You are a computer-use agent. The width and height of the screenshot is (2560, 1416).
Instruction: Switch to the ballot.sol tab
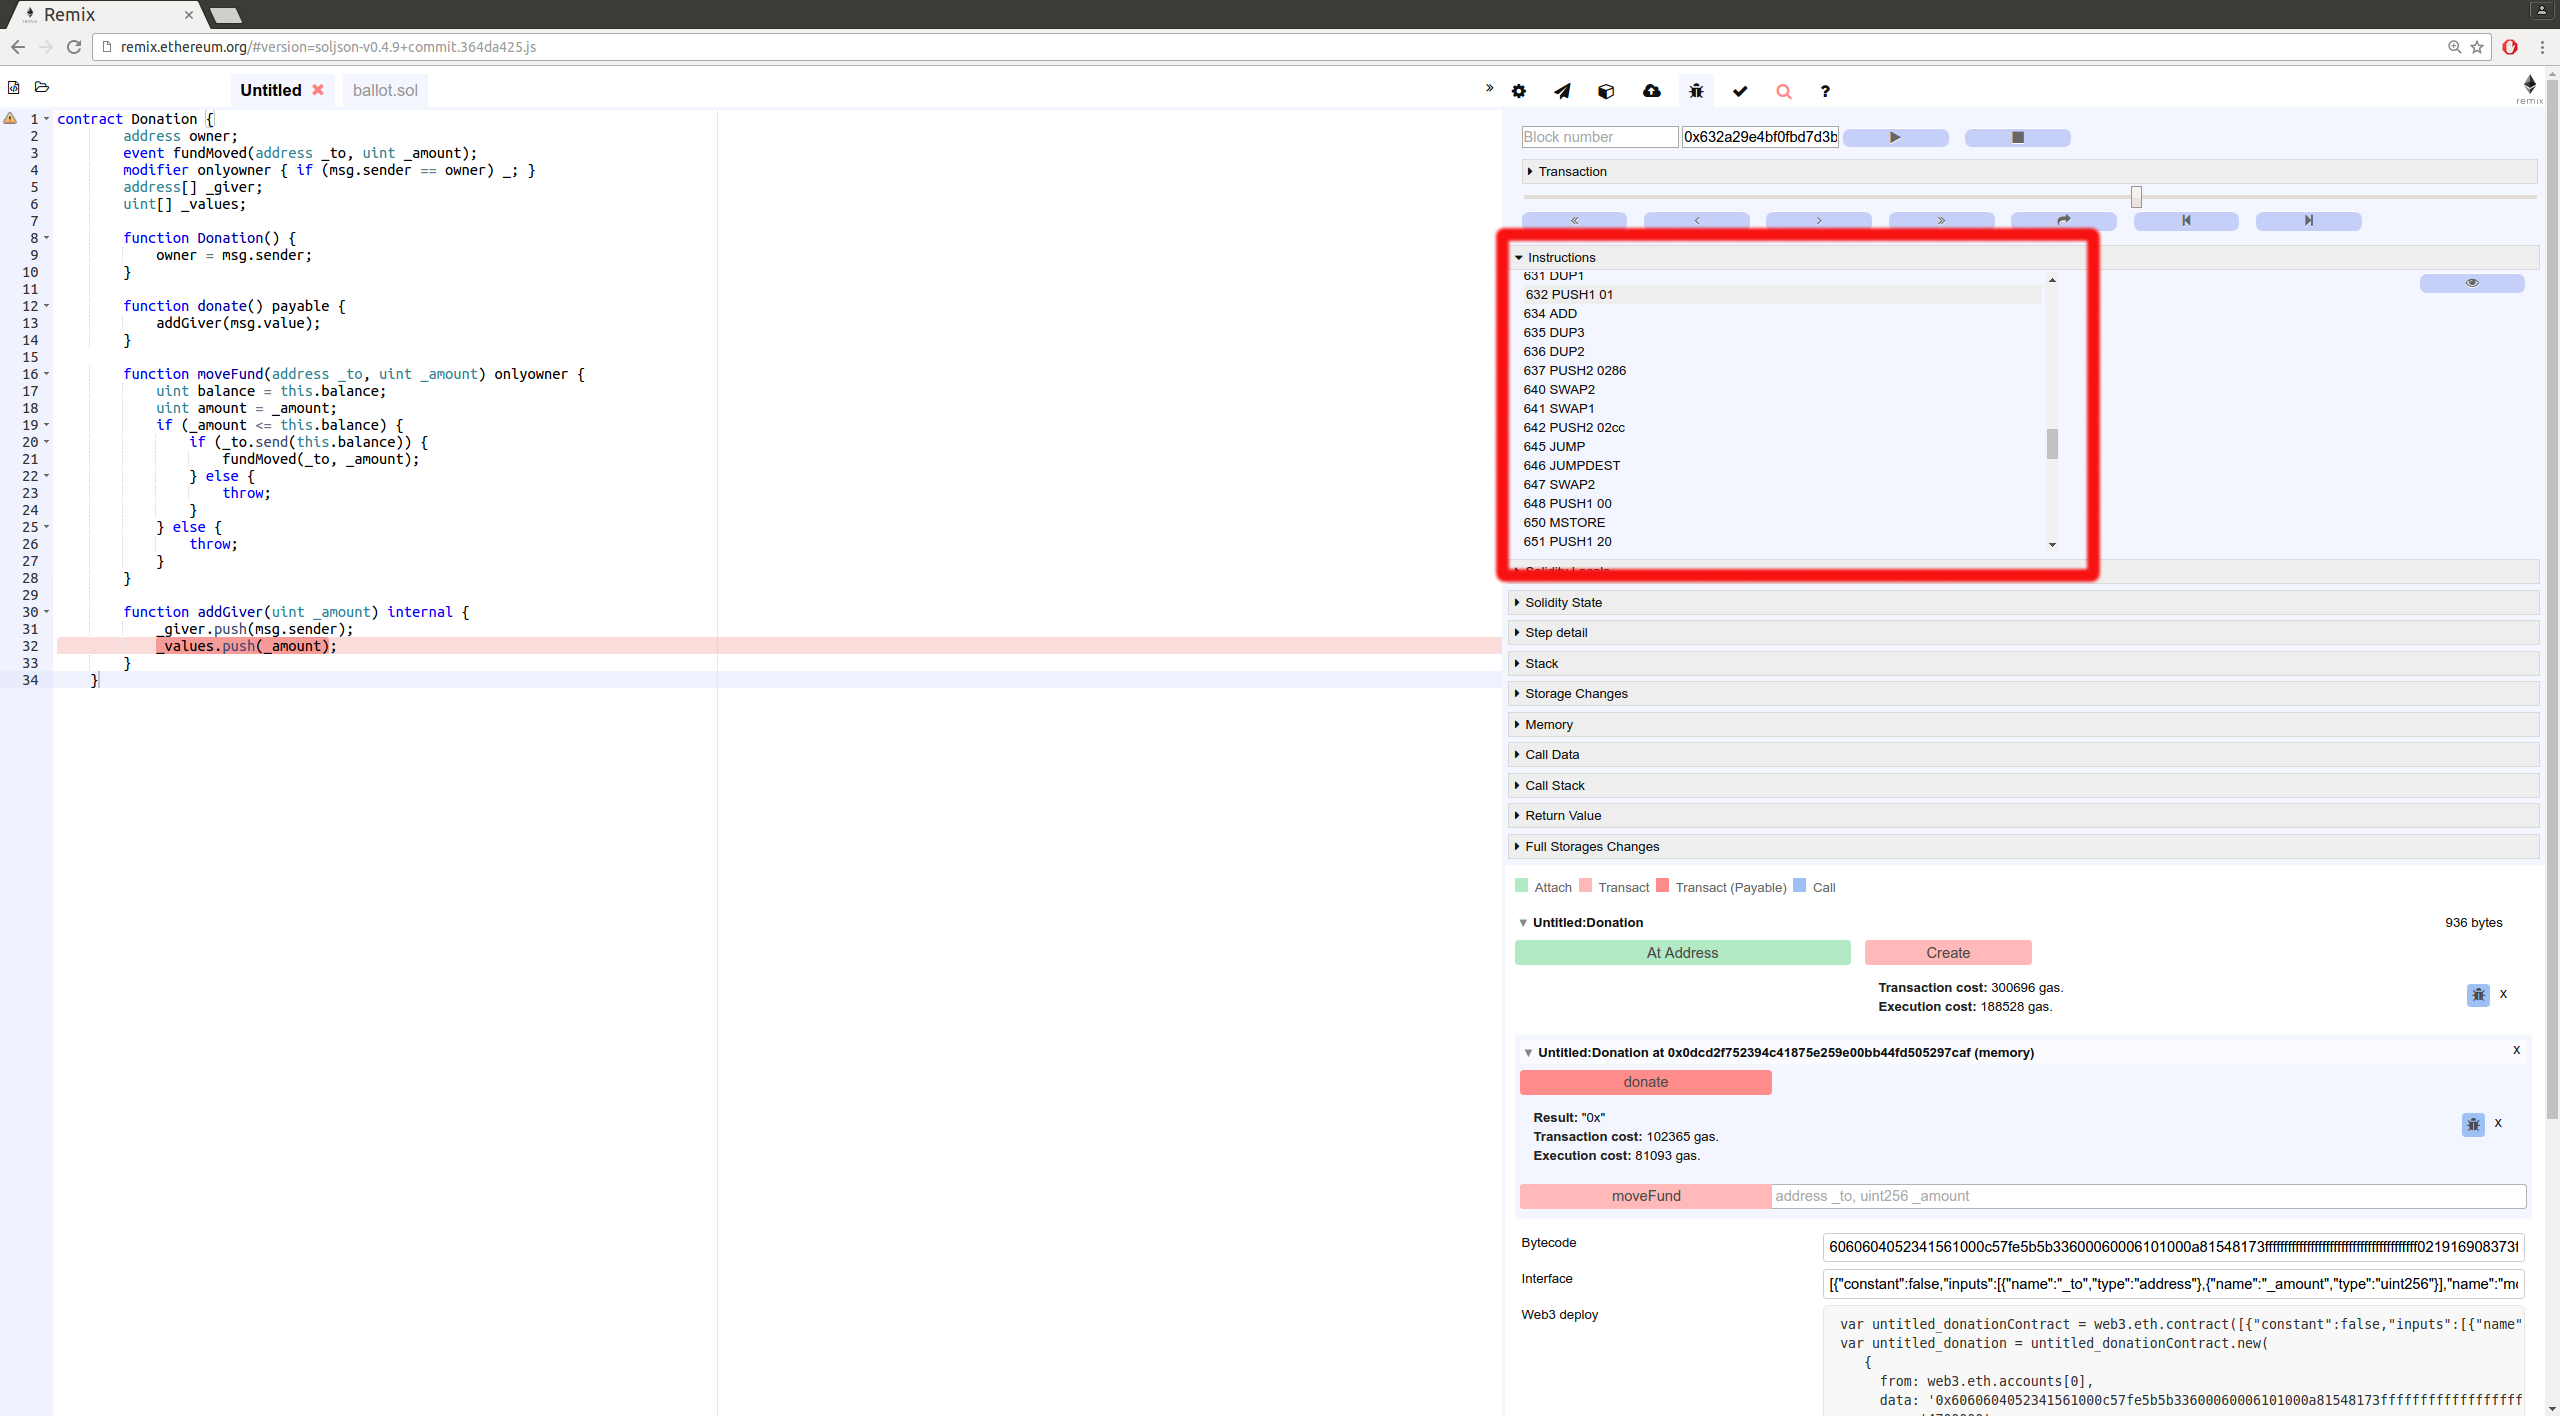pyautogui.click(x=385, y=90)
